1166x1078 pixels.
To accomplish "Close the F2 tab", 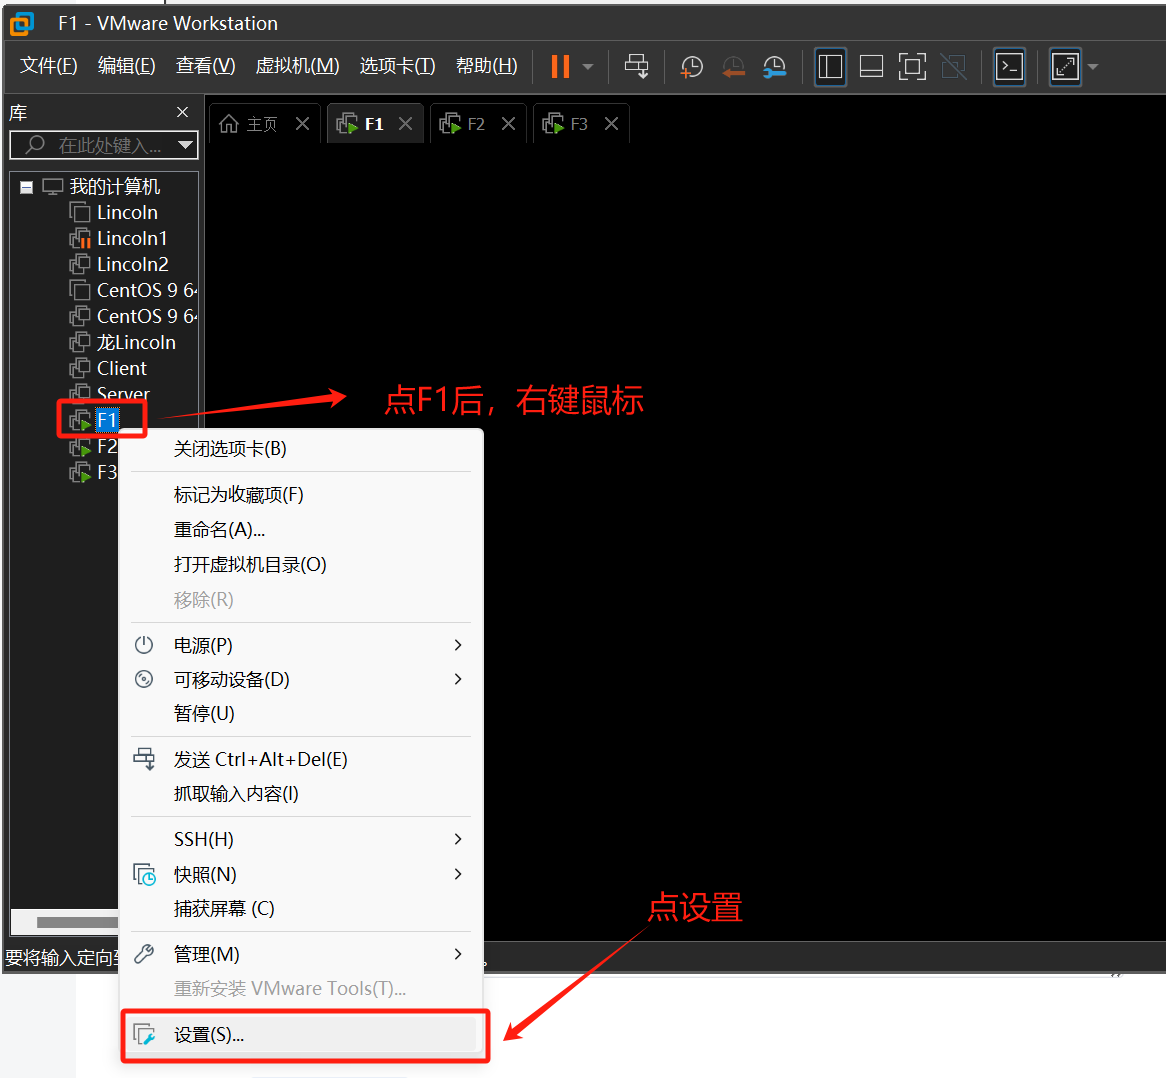I will pyautogui.click(x=508, y=123).
